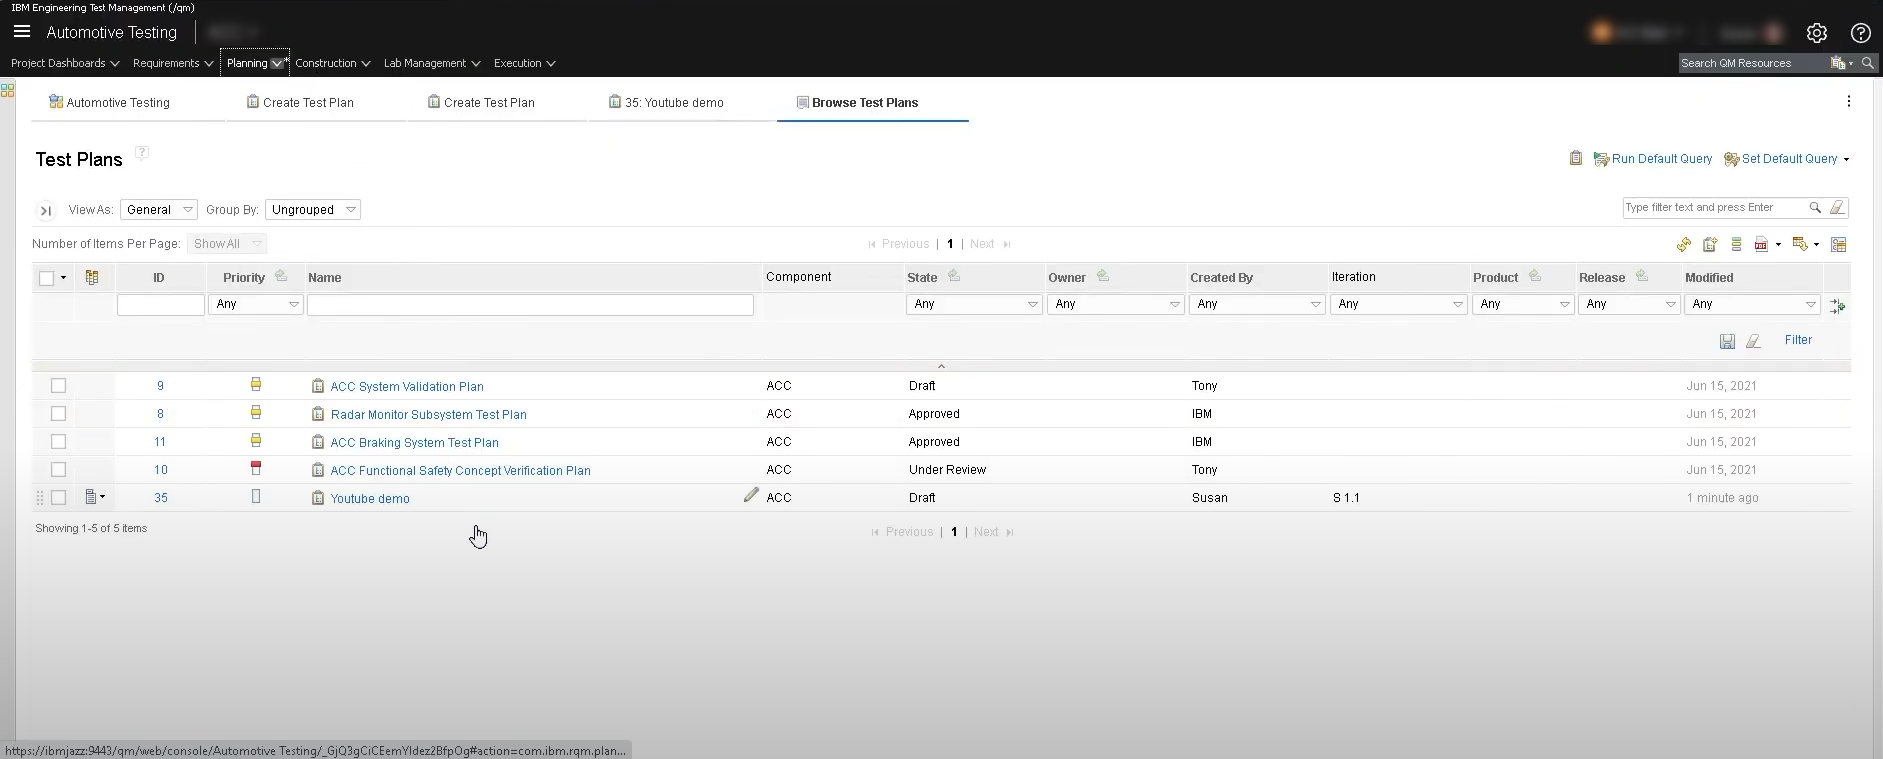Open the View As General dropdown
The width and height of the screenshot is (1883, 759).
(x=159, y=210)
